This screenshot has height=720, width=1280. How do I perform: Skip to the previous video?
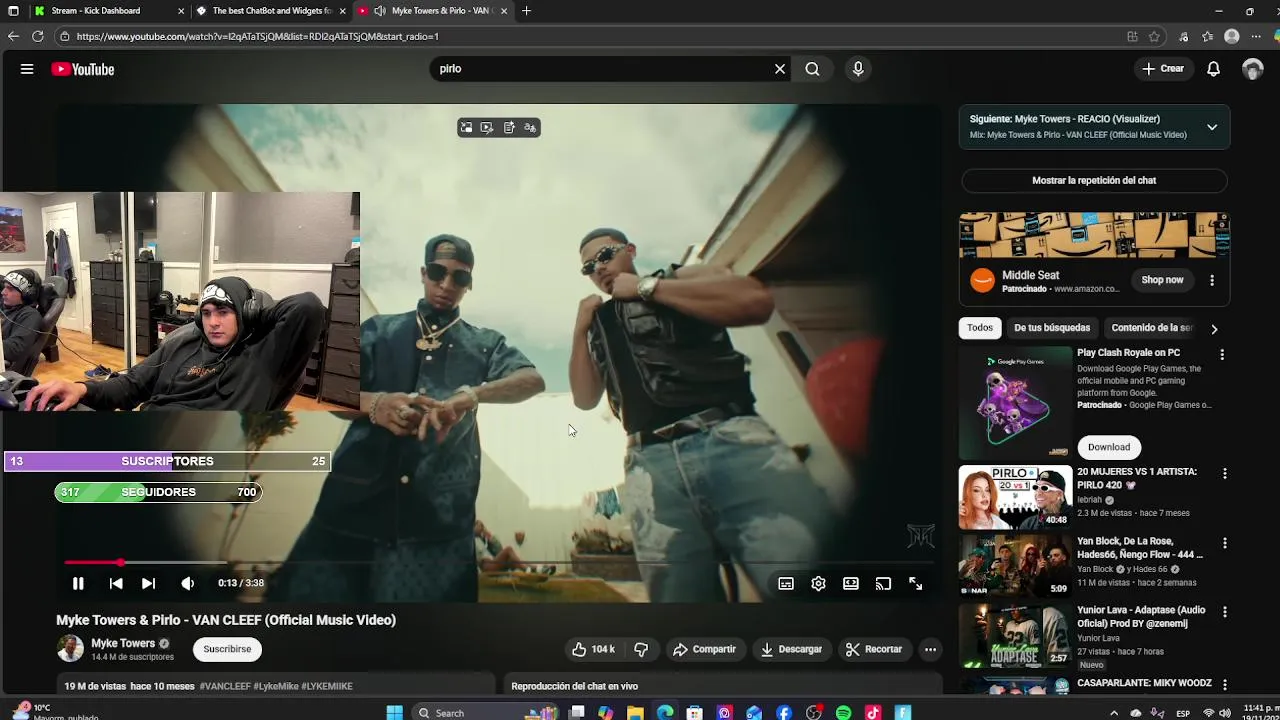point(116,583)
